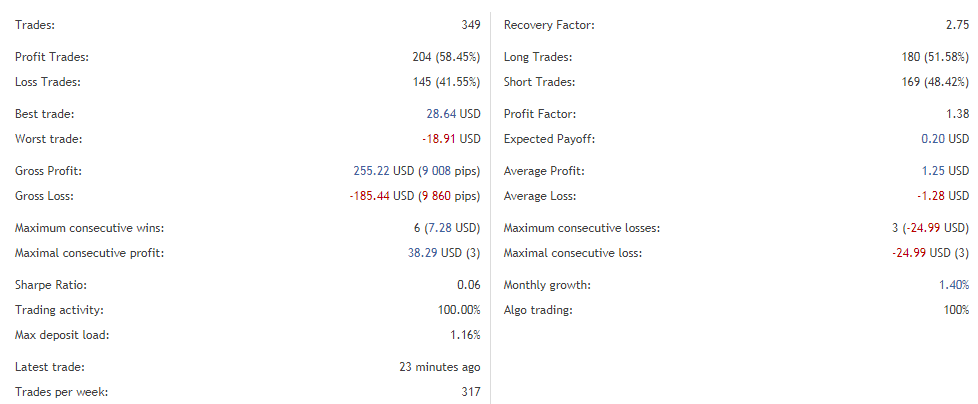Click the Best trade value 28.64 USD
The image size is (978, 404).
(x=453, y=114)
